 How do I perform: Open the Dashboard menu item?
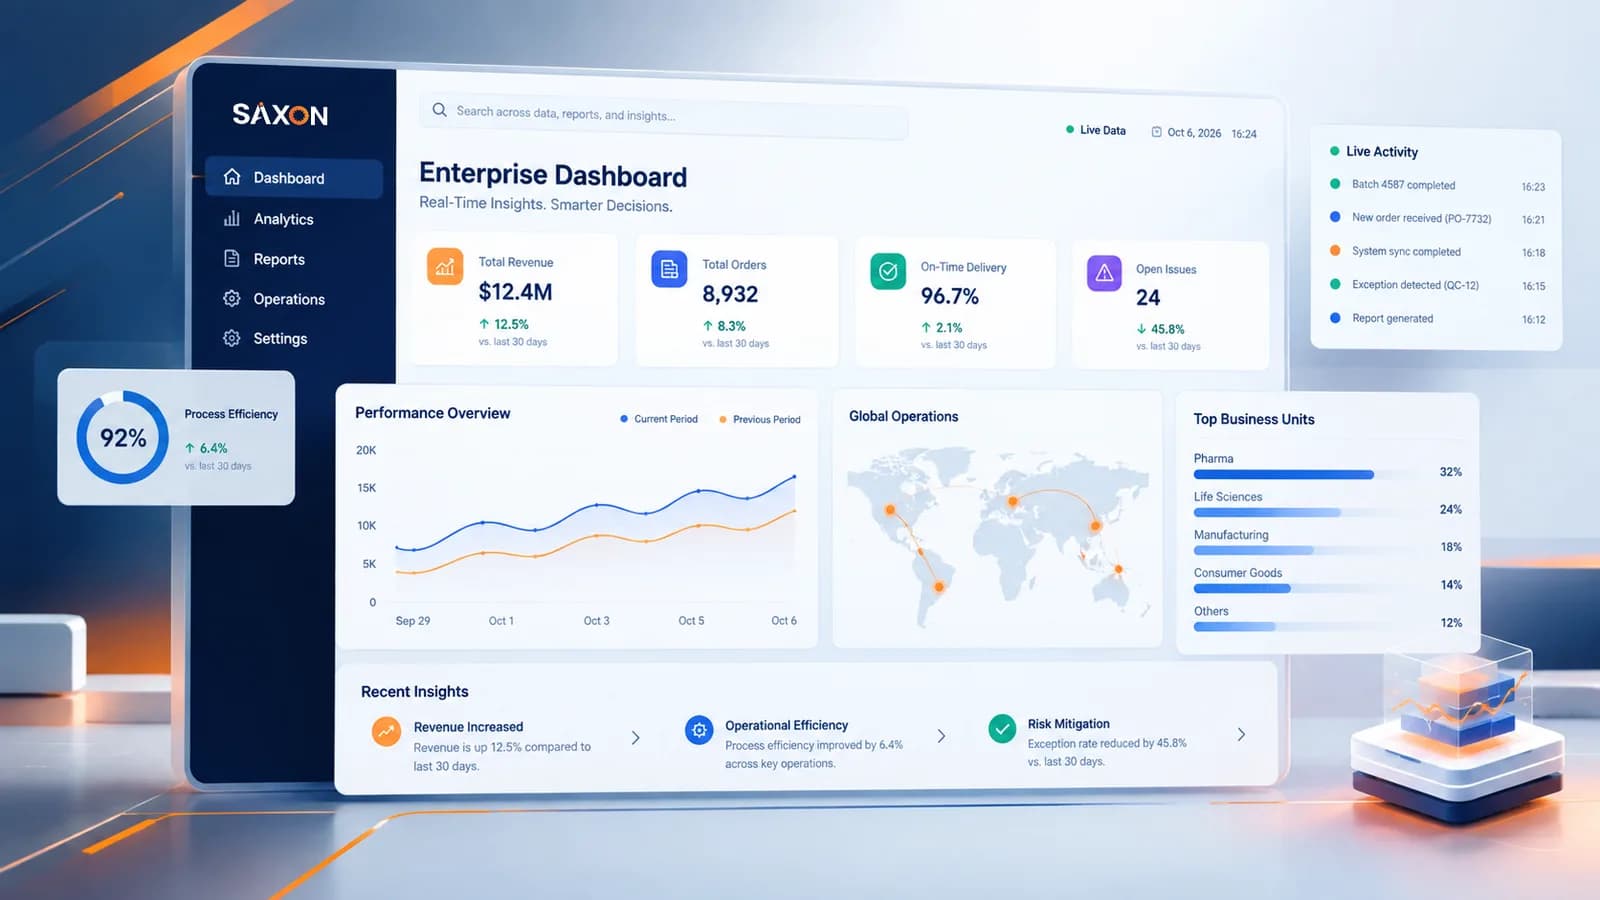[x=294, y=178]
